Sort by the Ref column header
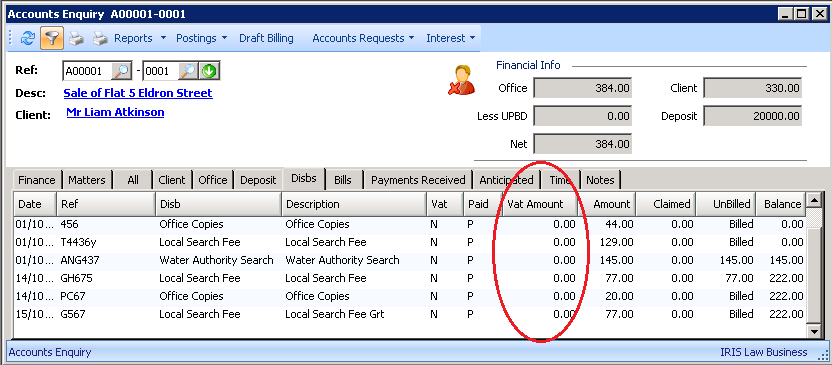The width and height of the screenshot is (832, 365). pyautogui.click(x=106, y=204)
